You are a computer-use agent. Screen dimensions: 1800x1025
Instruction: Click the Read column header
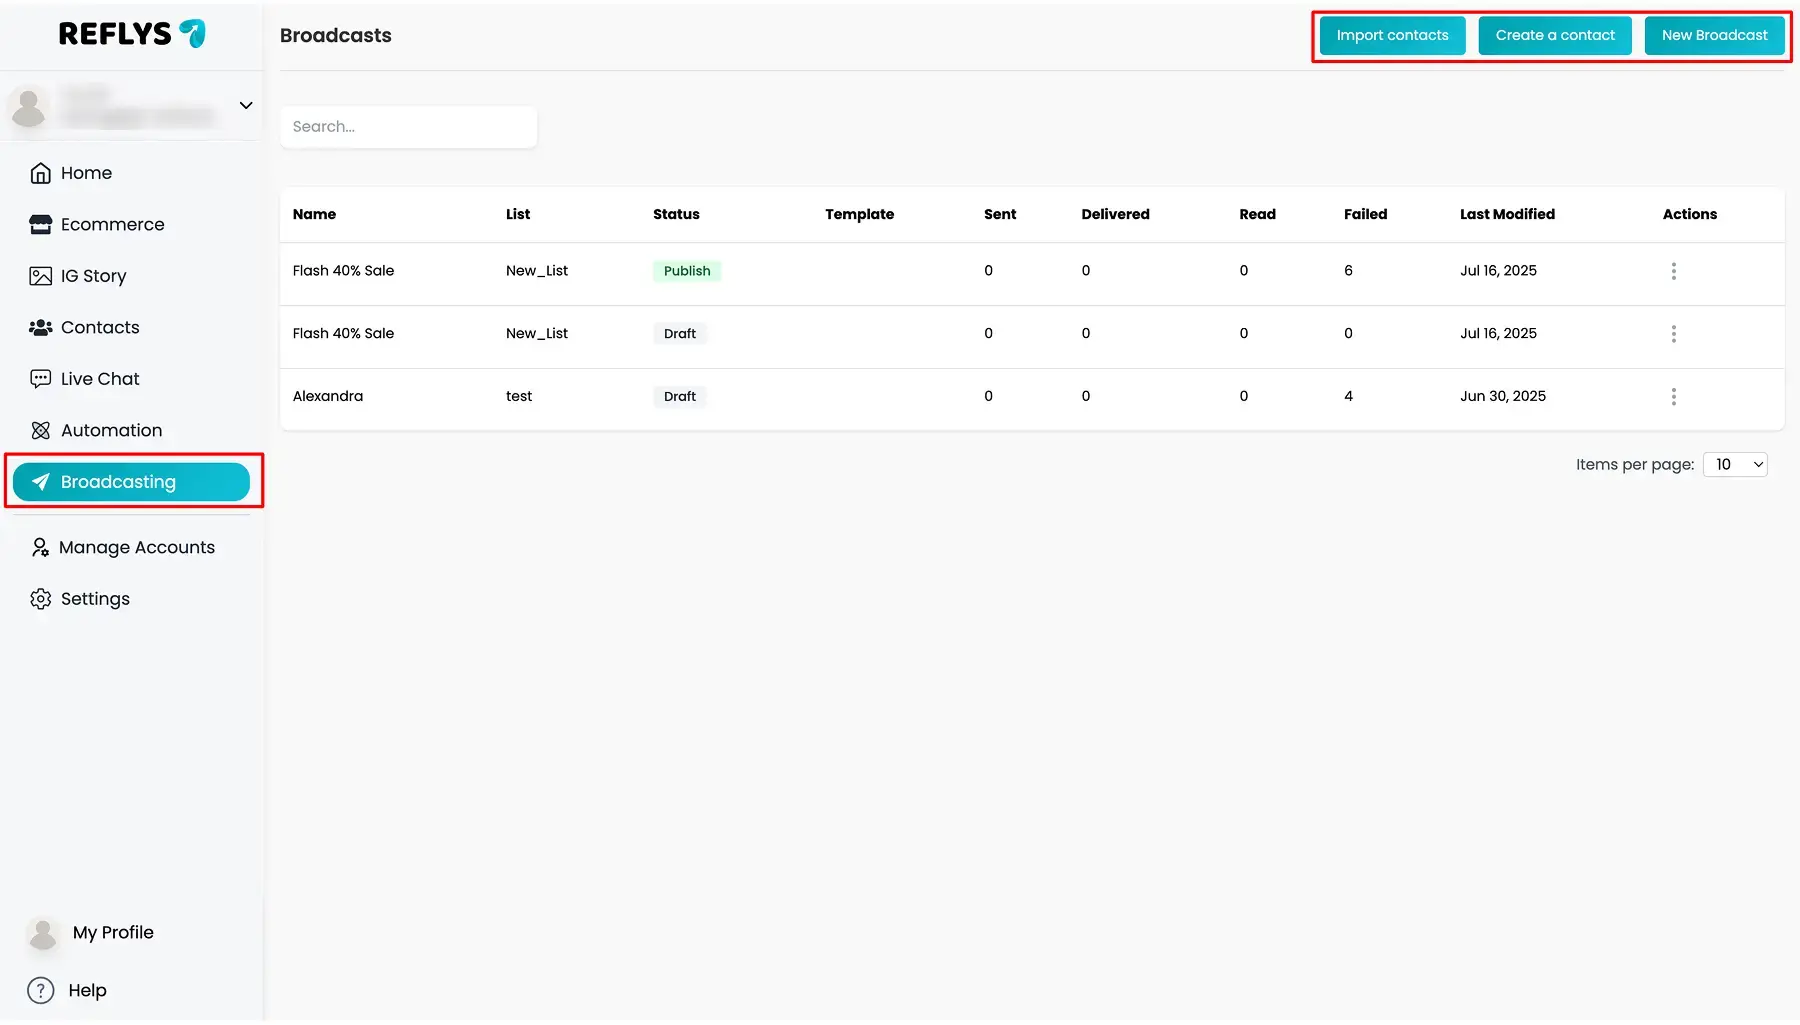click(1257, 214)
